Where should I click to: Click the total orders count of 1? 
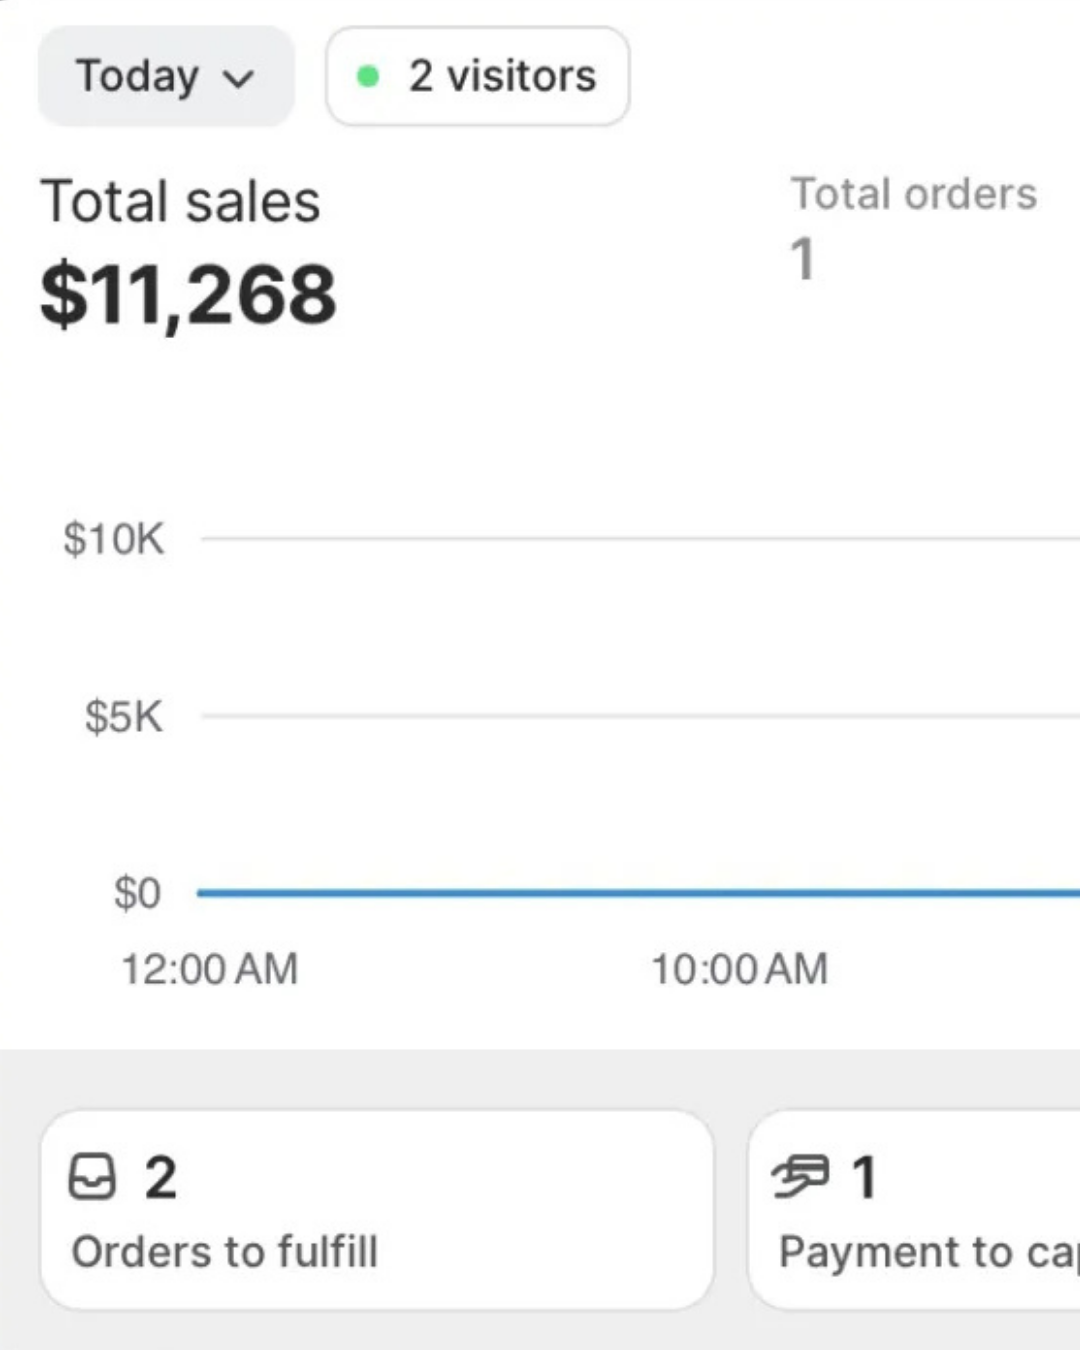803,259
